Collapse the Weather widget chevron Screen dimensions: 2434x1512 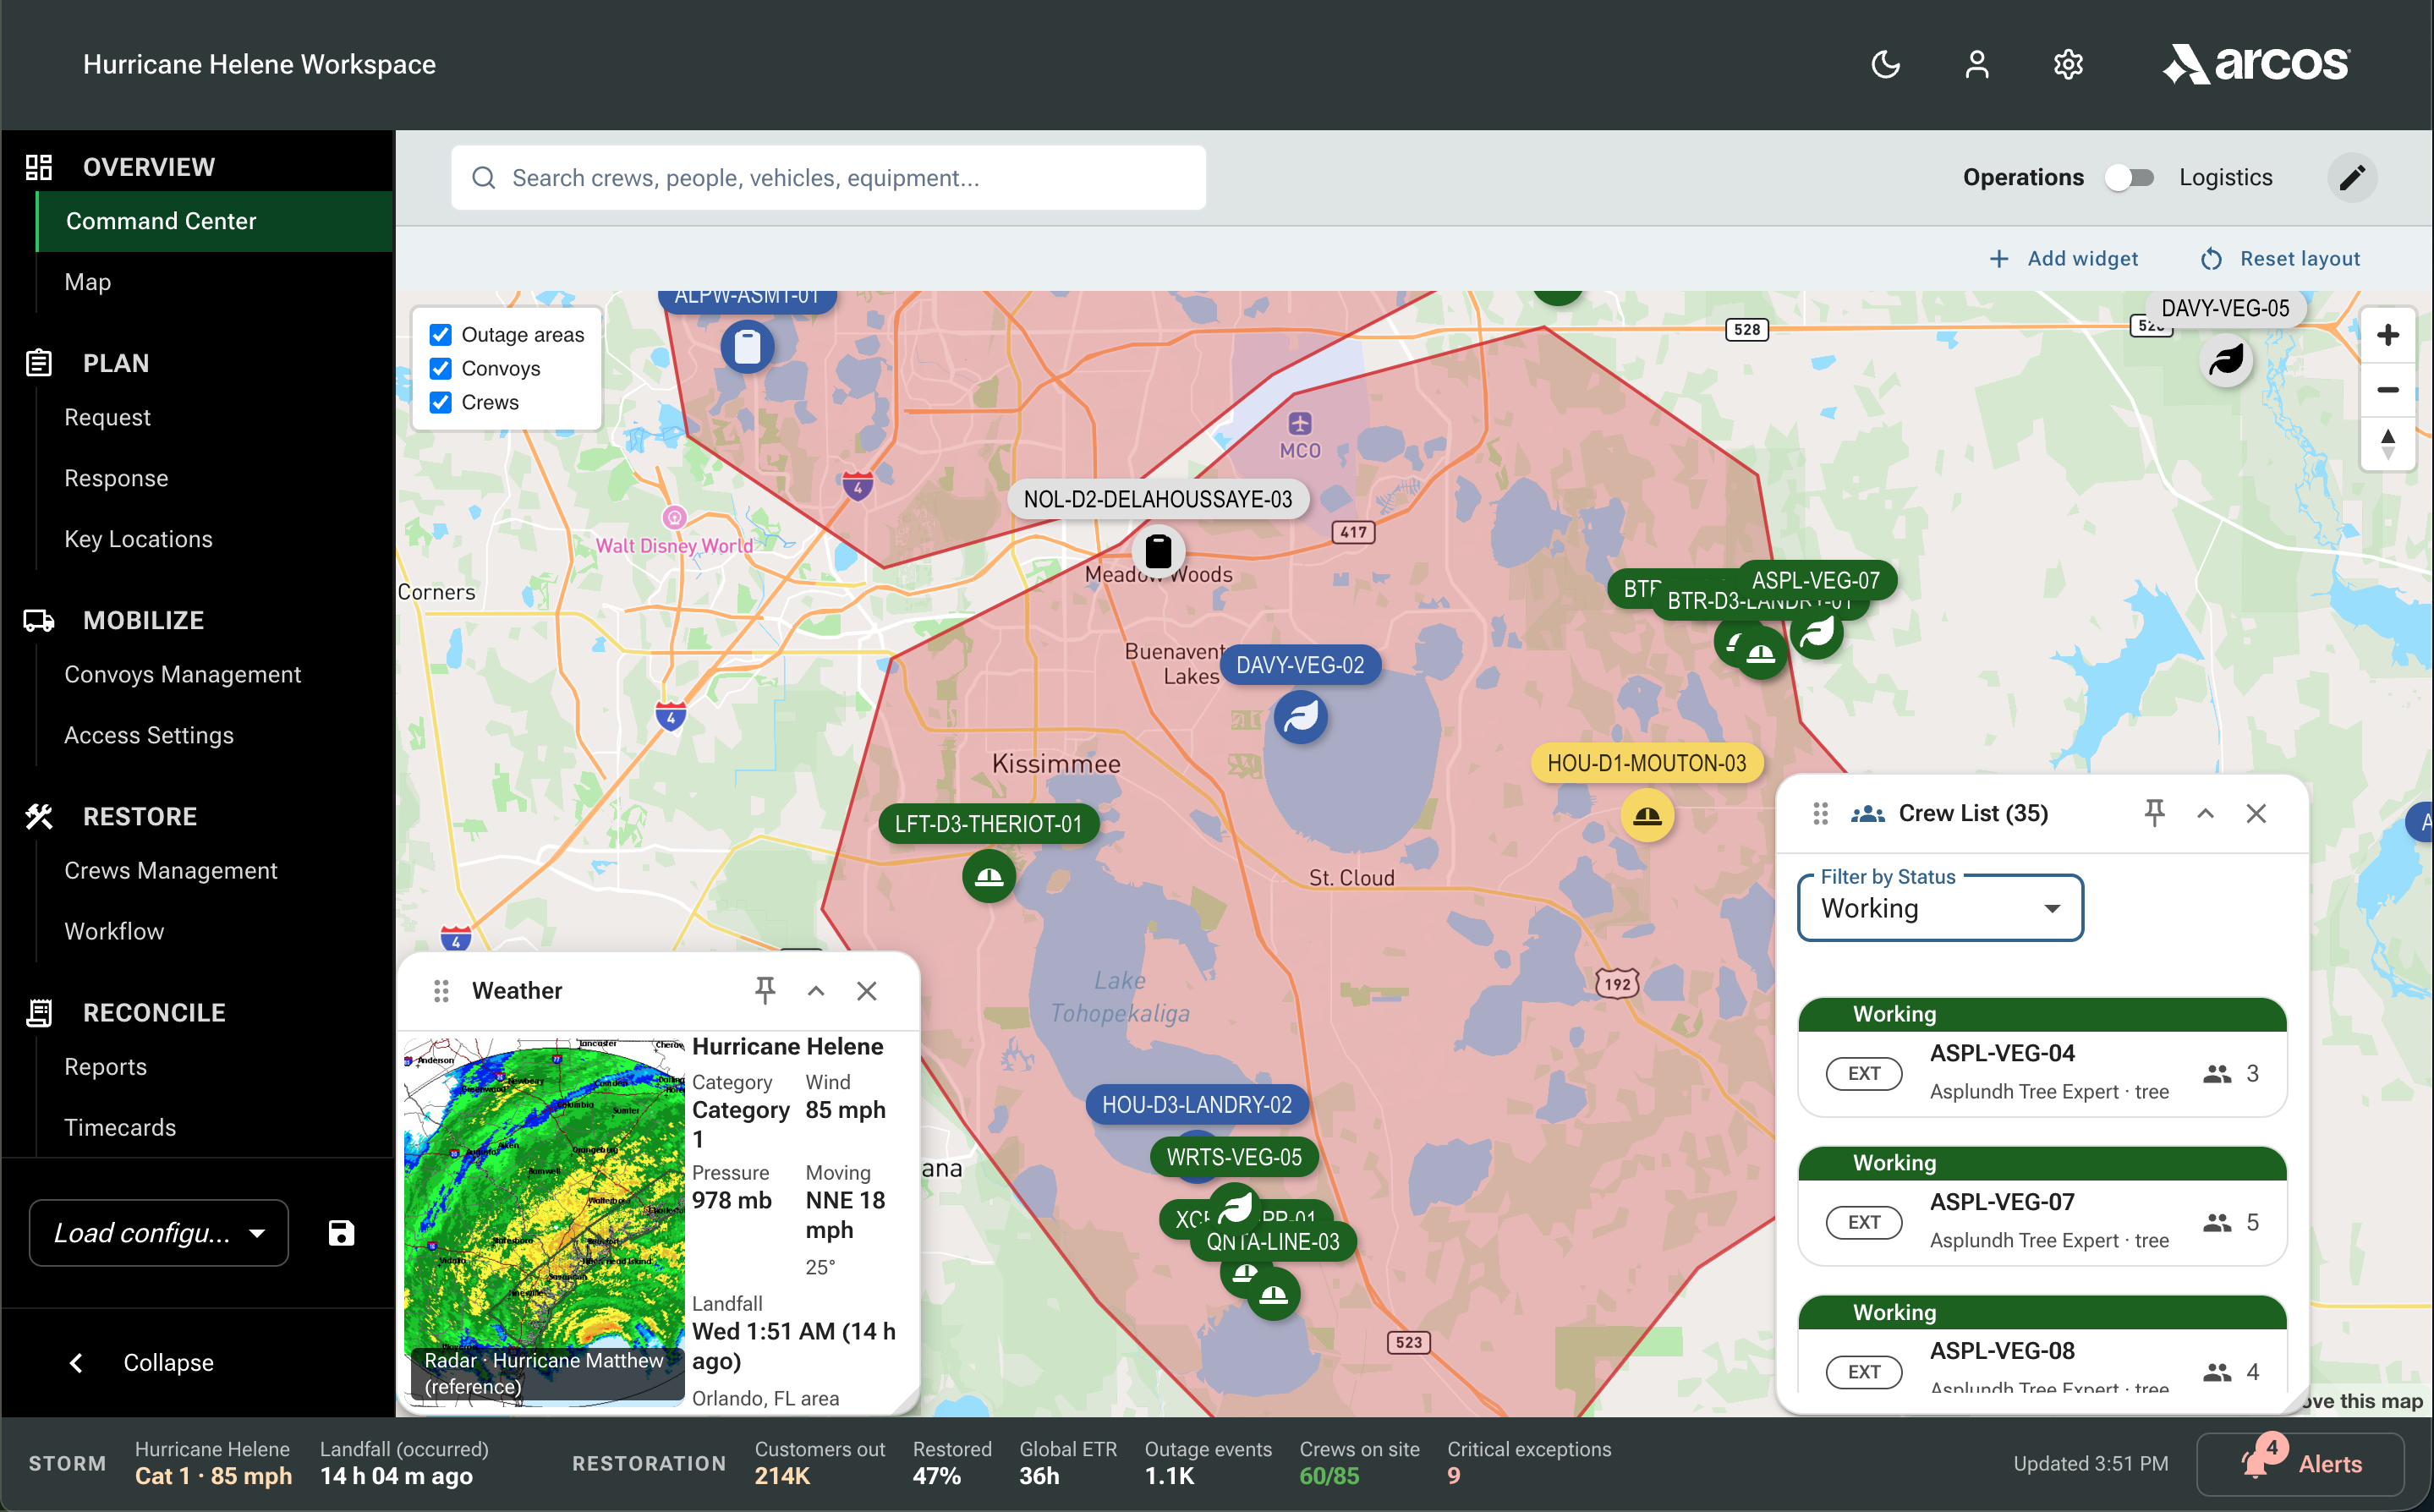(816, 990)
